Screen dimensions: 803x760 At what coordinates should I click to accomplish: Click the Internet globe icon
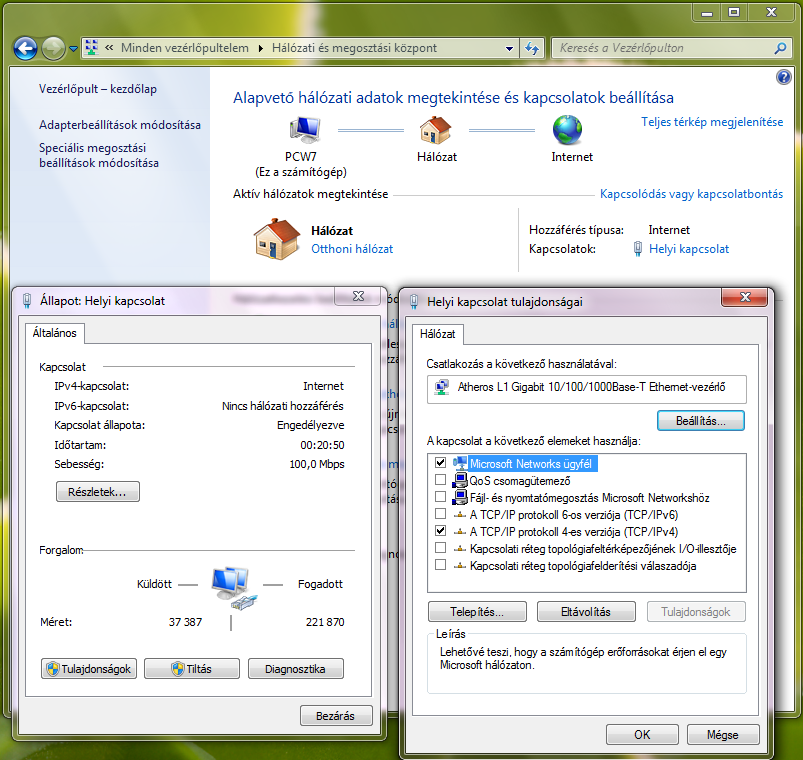click(x=568, y=130)
